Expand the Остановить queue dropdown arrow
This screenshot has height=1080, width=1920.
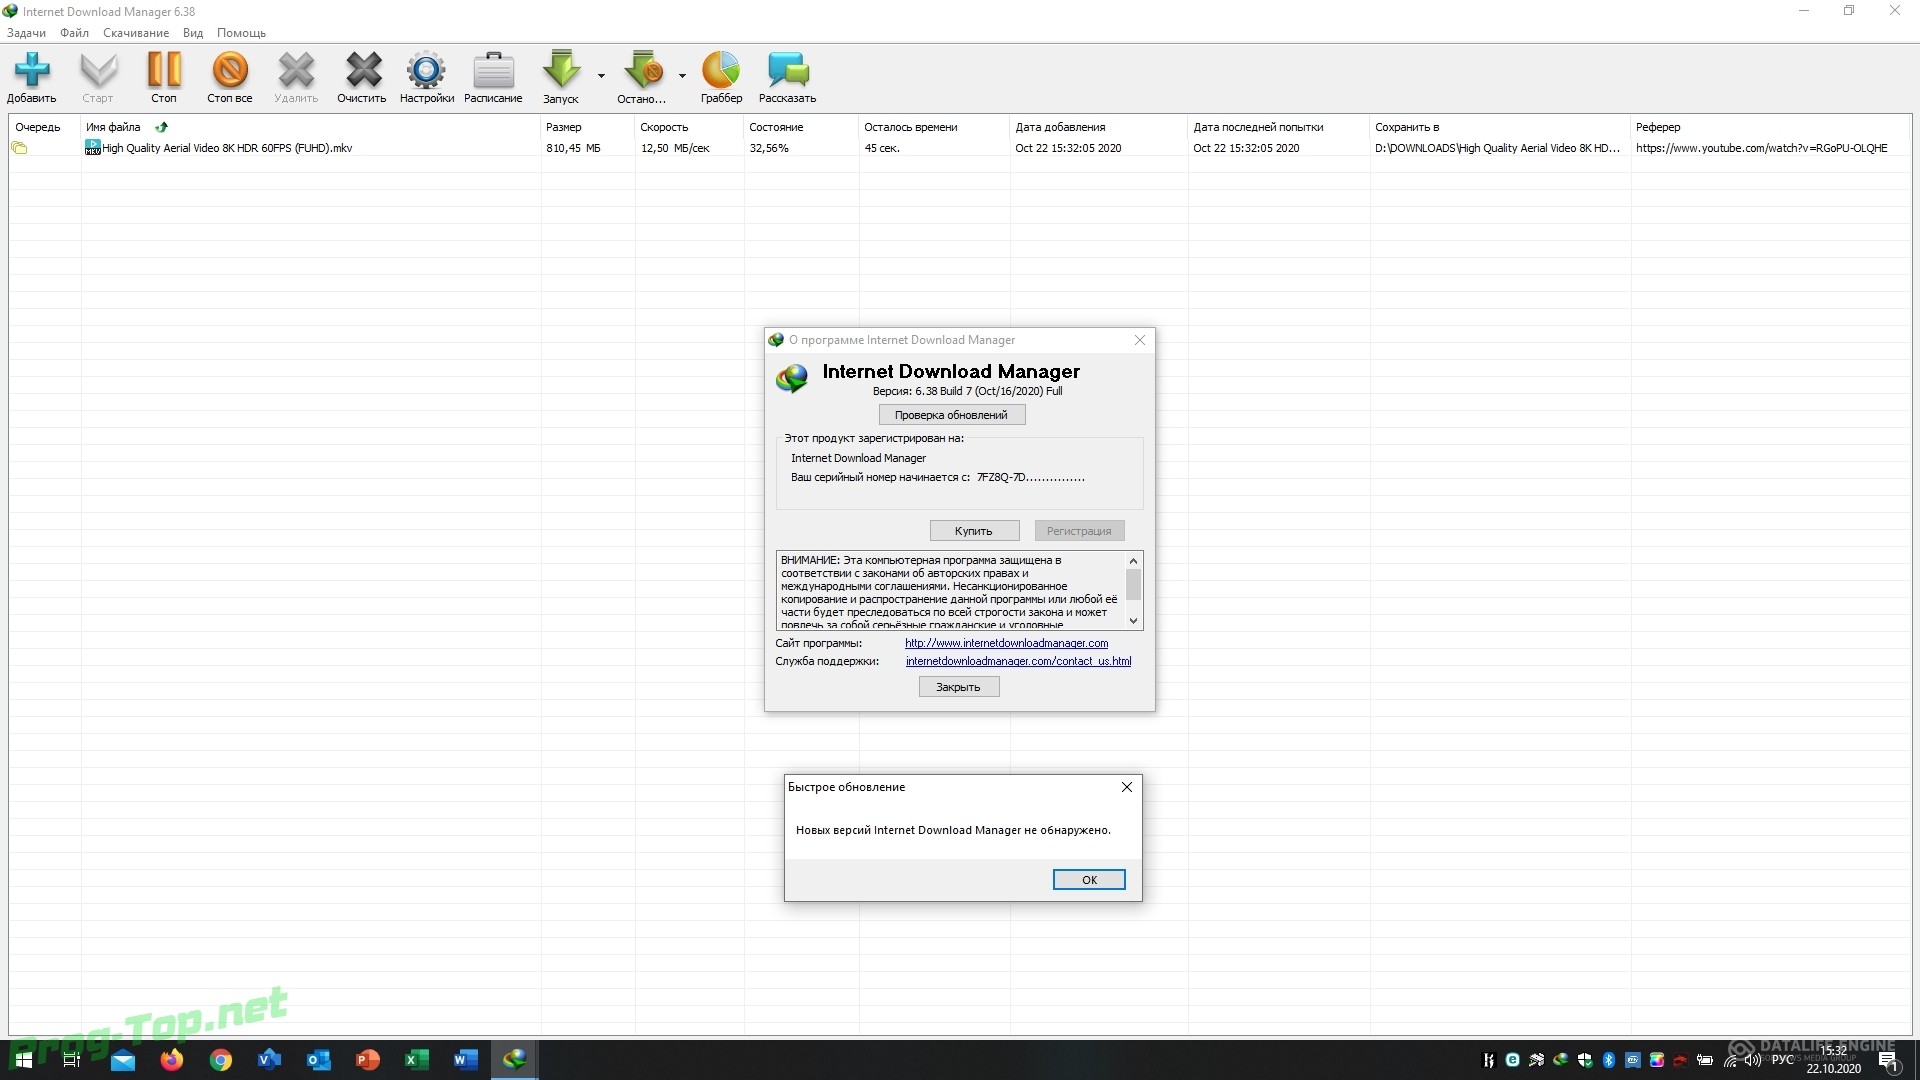pos(682,75)
